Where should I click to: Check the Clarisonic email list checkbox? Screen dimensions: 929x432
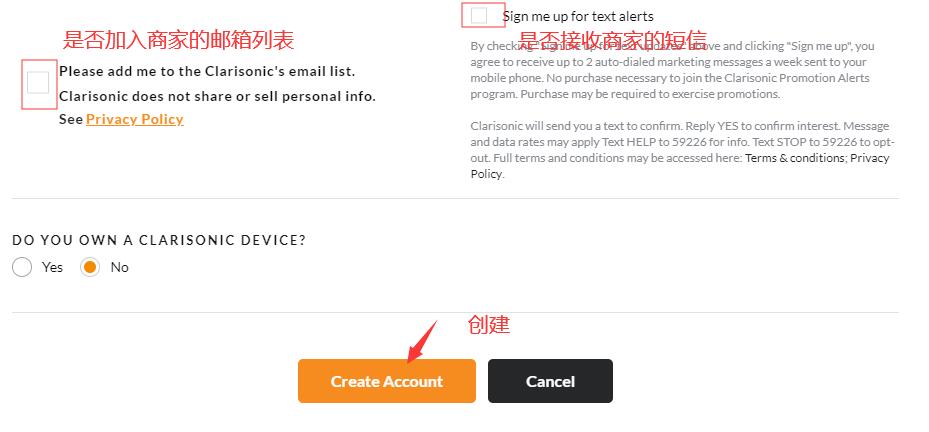pos(39,83)
